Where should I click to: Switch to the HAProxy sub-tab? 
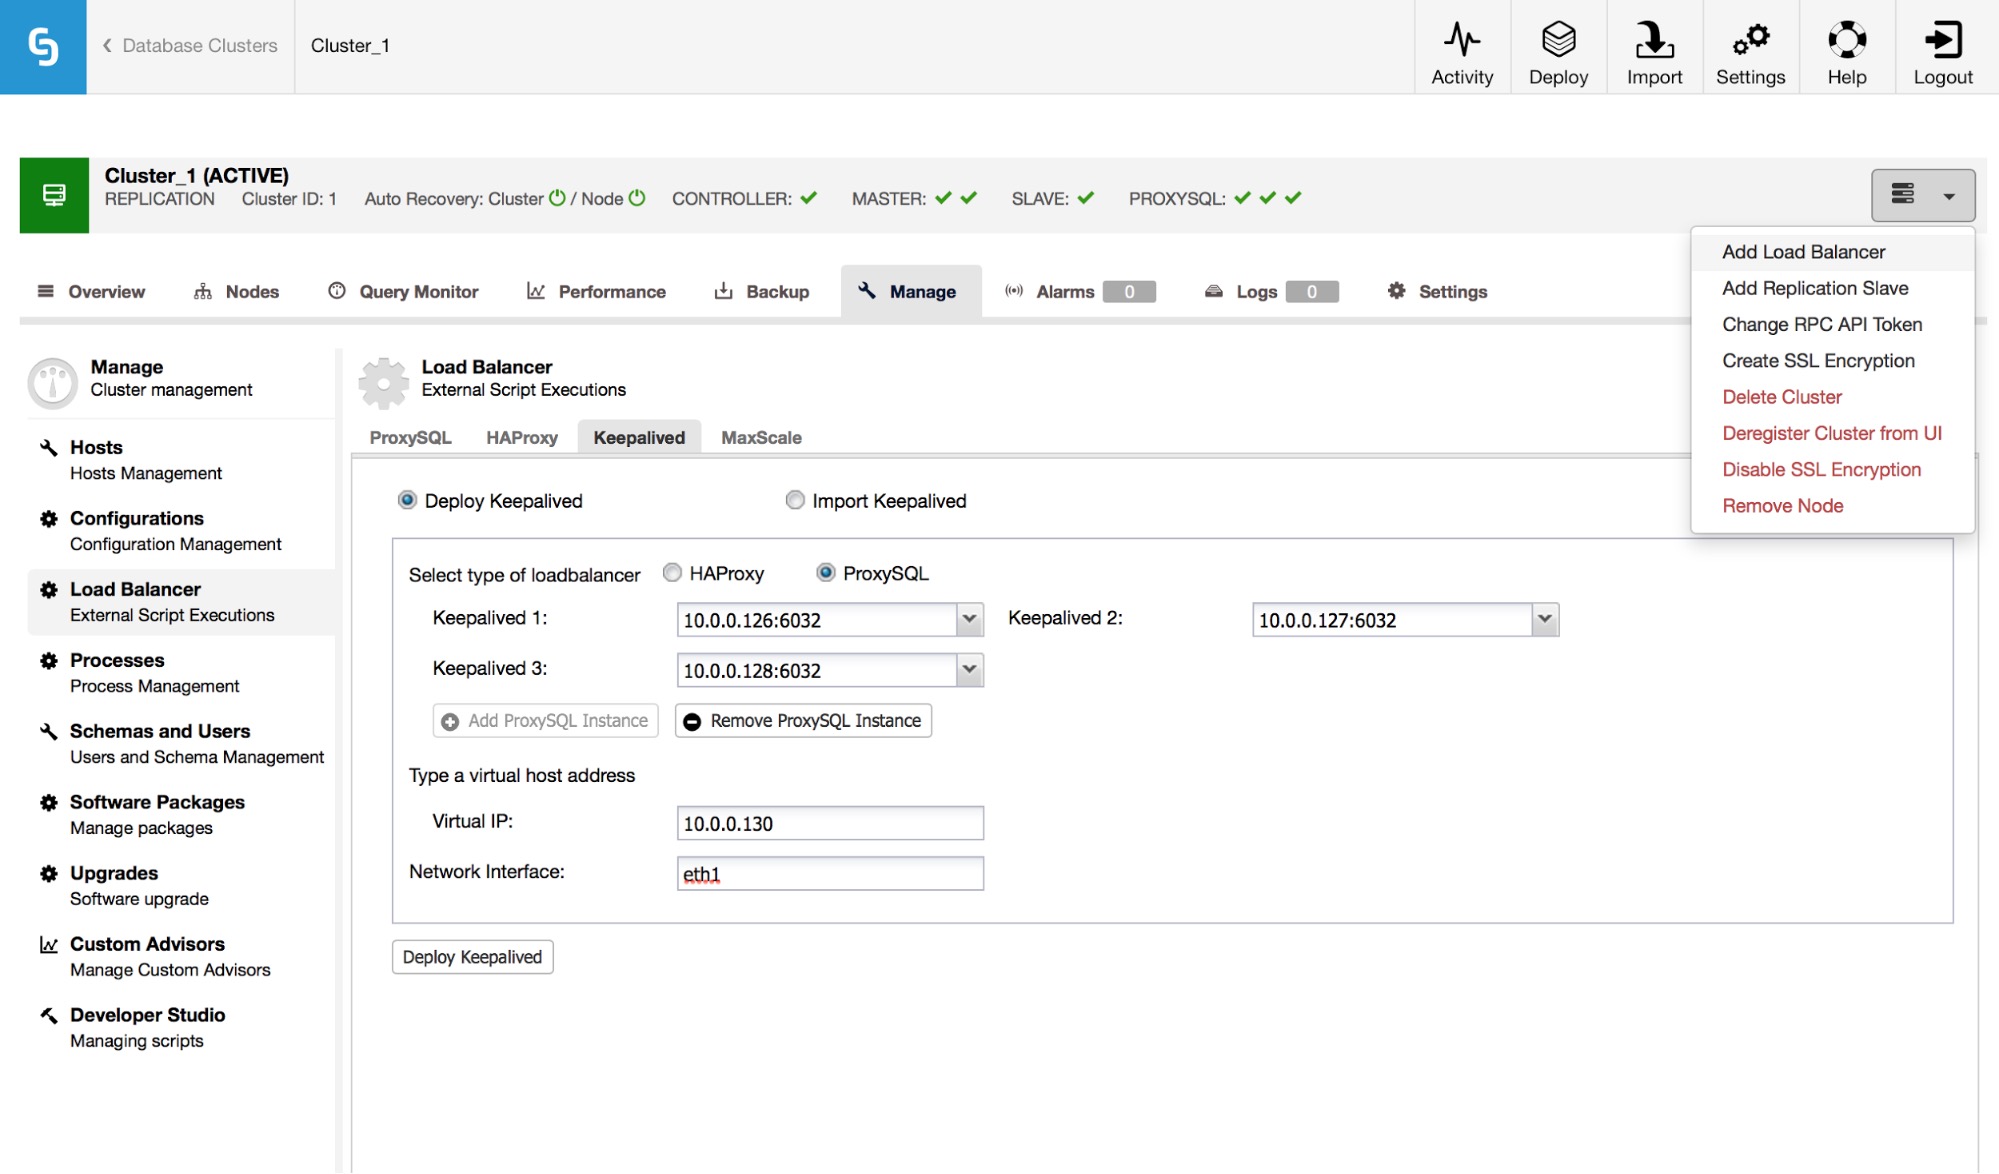pos(521,437)
